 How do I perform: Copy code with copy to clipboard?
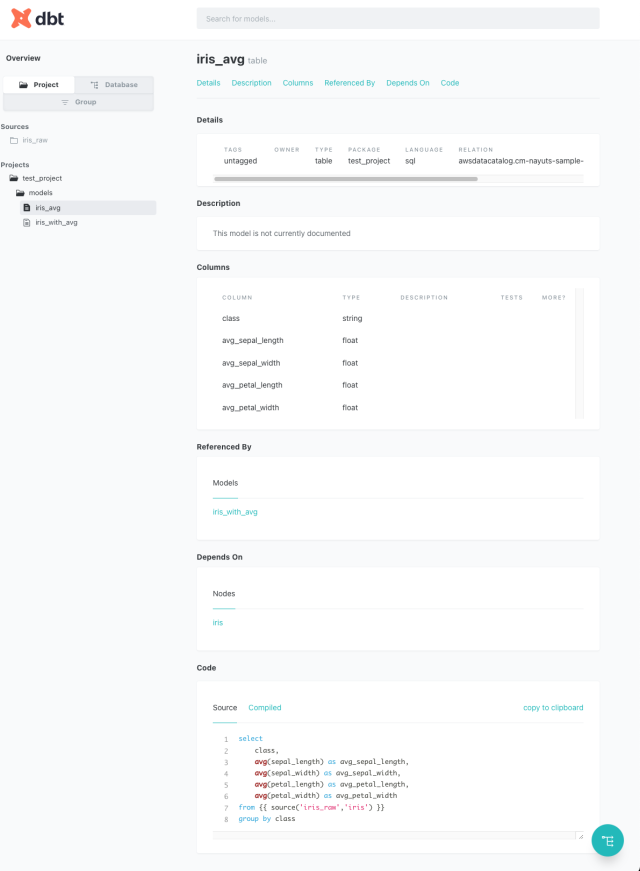553,708
